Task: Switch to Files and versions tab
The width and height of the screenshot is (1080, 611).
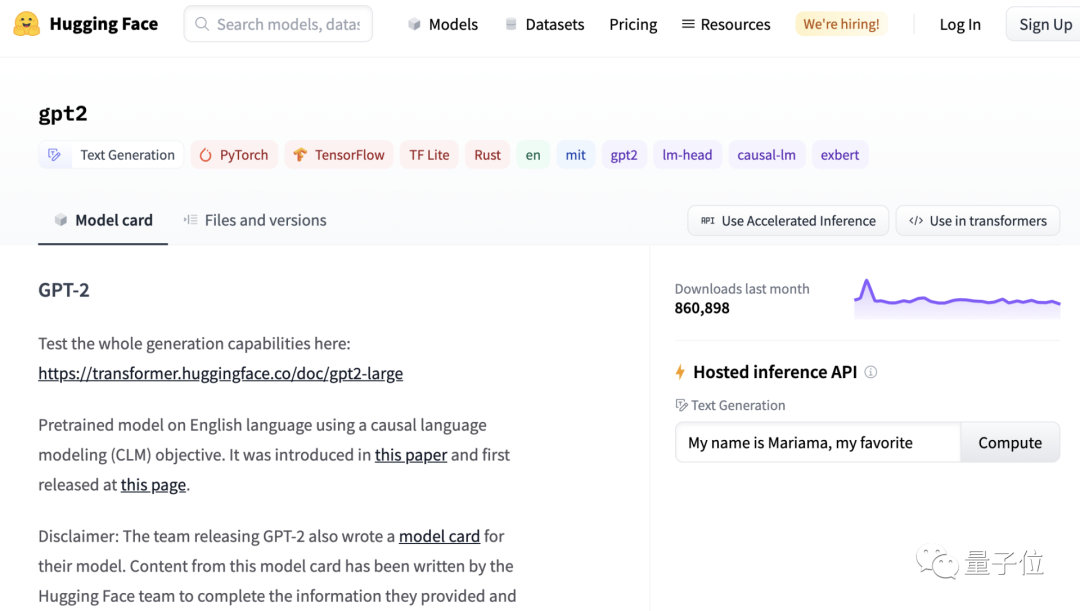Action: pyautogui.click(x=255, y=220)
